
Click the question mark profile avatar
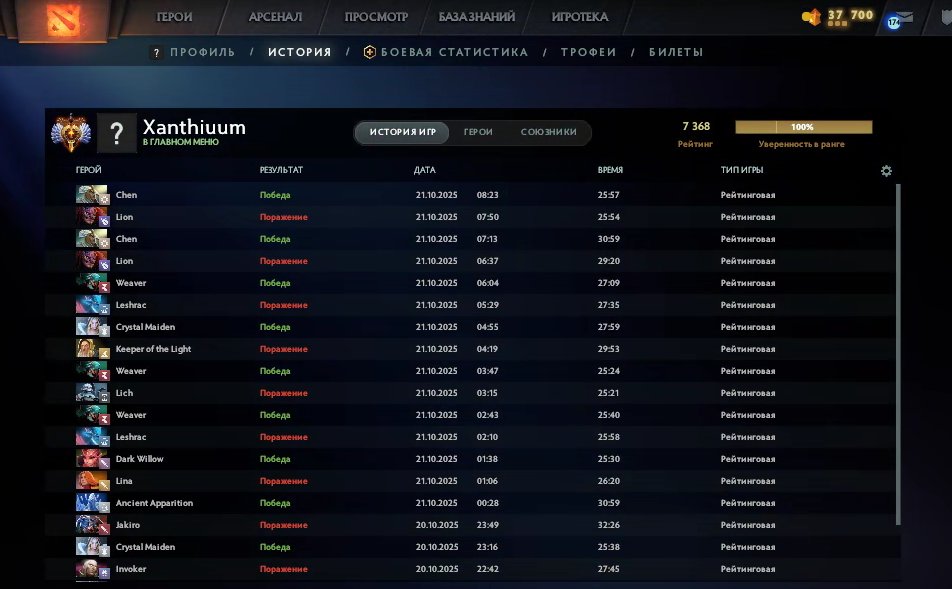117,133
